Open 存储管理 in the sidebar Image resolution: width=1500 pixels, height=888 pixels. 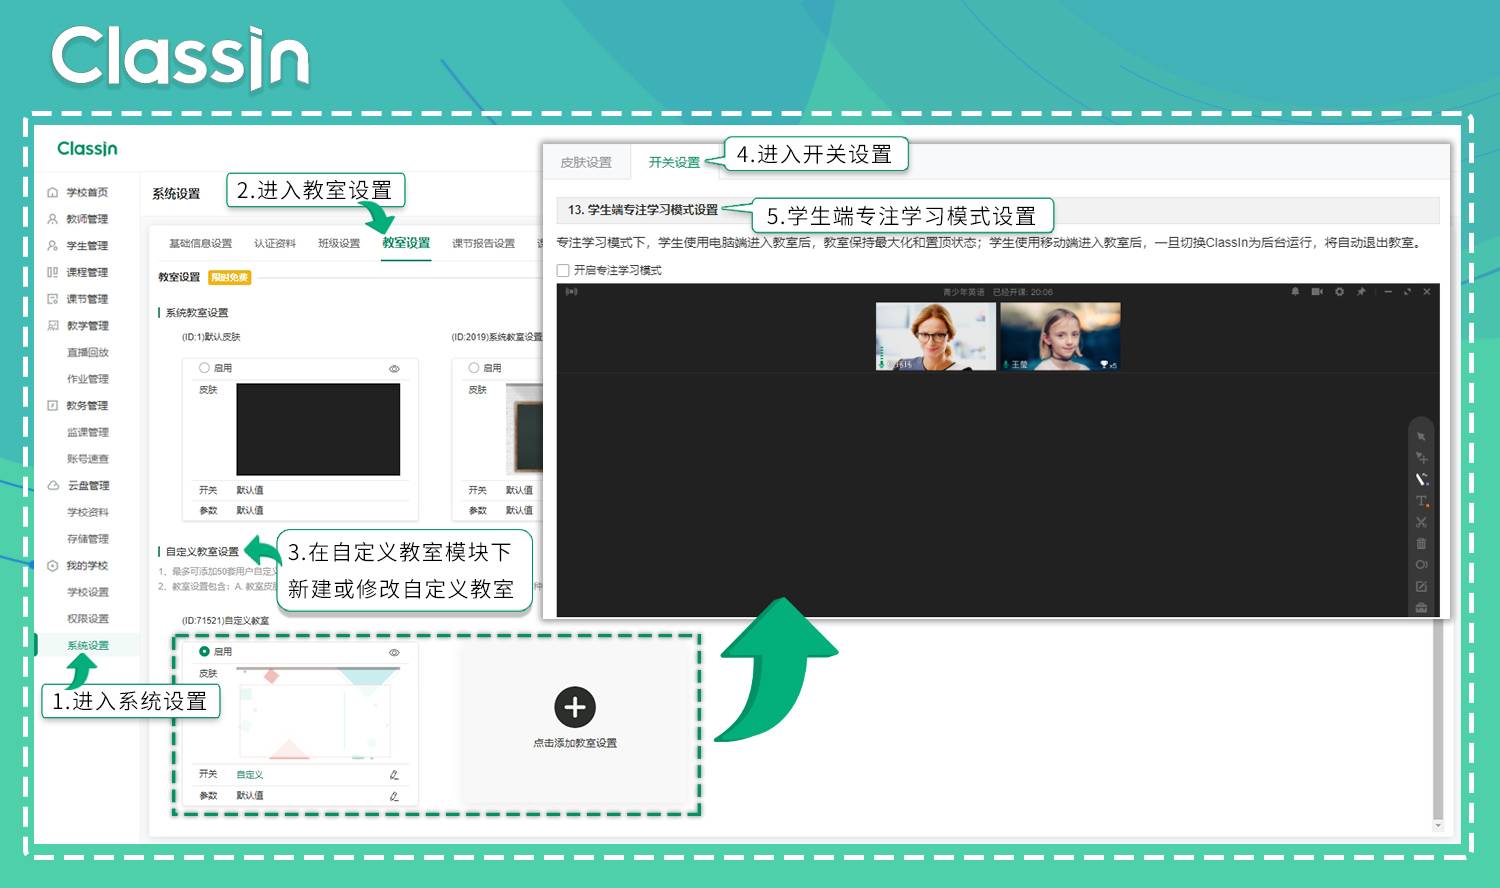click(x=87, y=538)
